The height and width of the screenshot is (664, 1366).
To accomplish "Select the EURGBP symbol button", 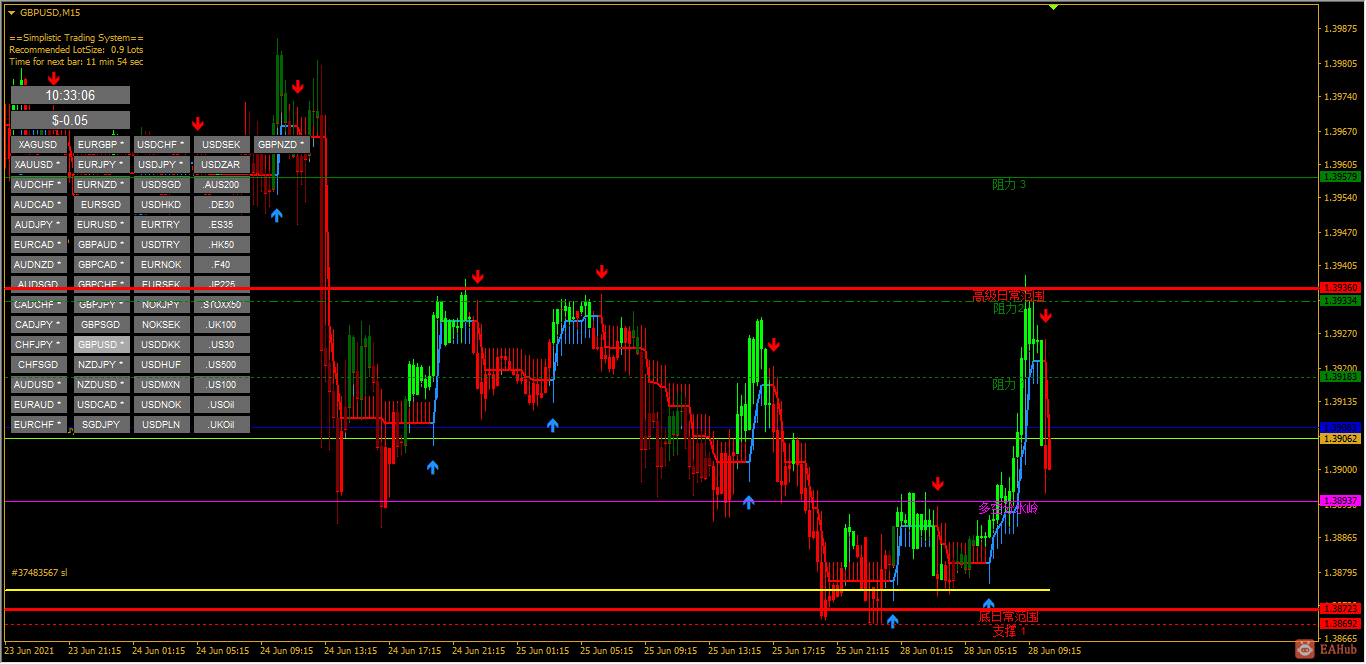I will [101, 145].
